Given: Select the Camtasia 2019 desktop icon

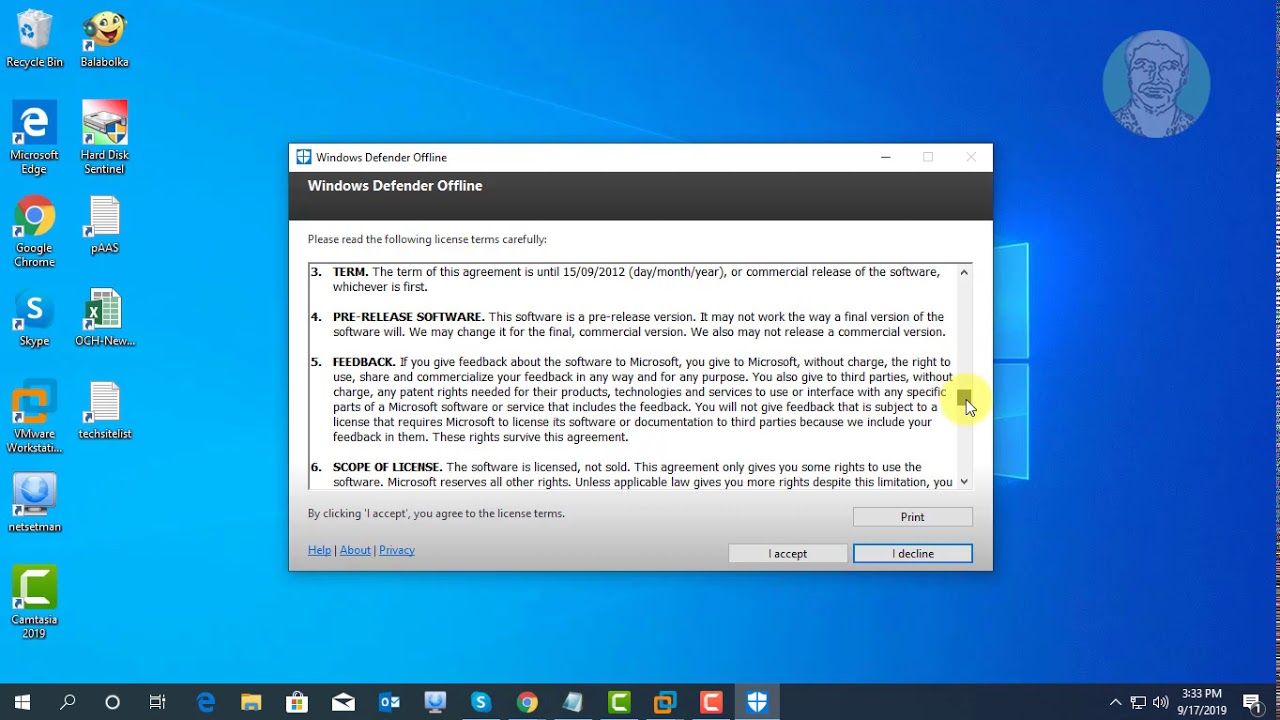Looking at the screenshot, I should pos(34,601).
